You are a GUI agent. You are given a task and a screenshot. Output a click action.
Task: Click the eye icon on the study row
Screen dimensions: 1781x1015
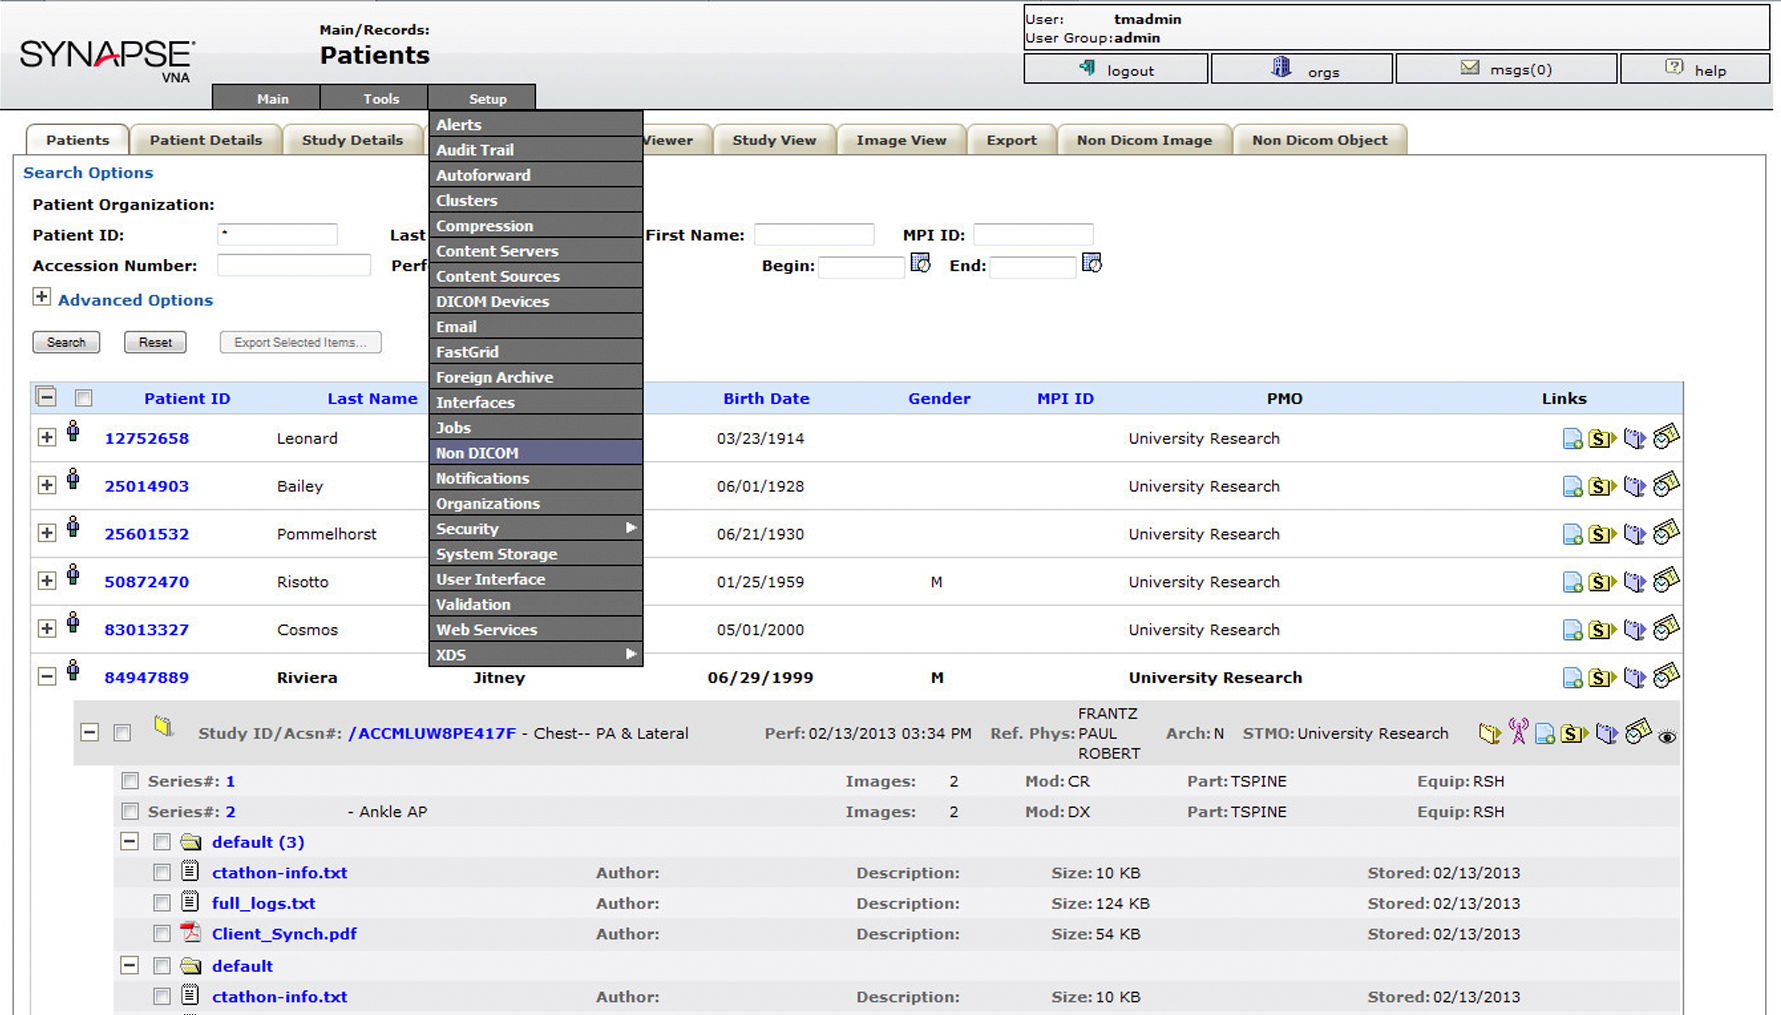point(1666,736)
